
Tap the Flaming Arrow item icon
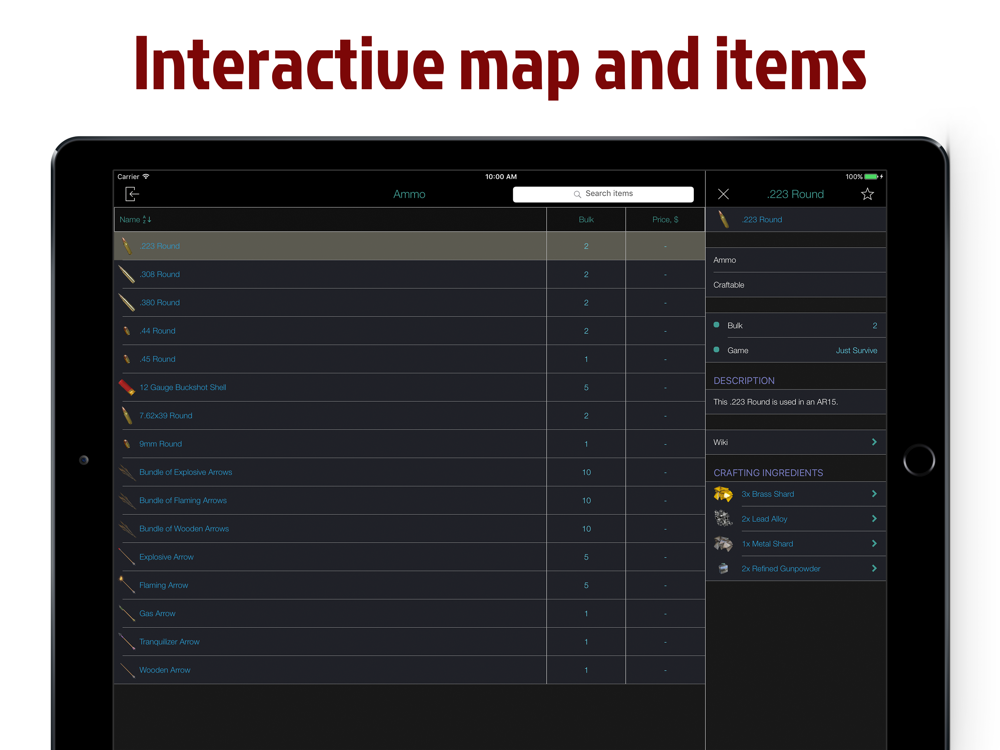pyautogui.click(x=127, y=585)
